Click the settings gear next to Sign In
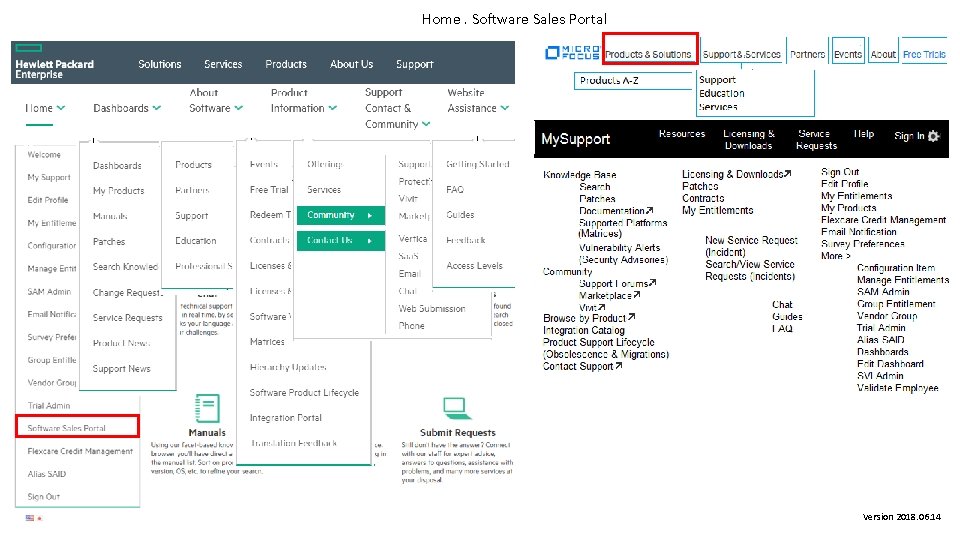The image size is (960, 540). 934,136
